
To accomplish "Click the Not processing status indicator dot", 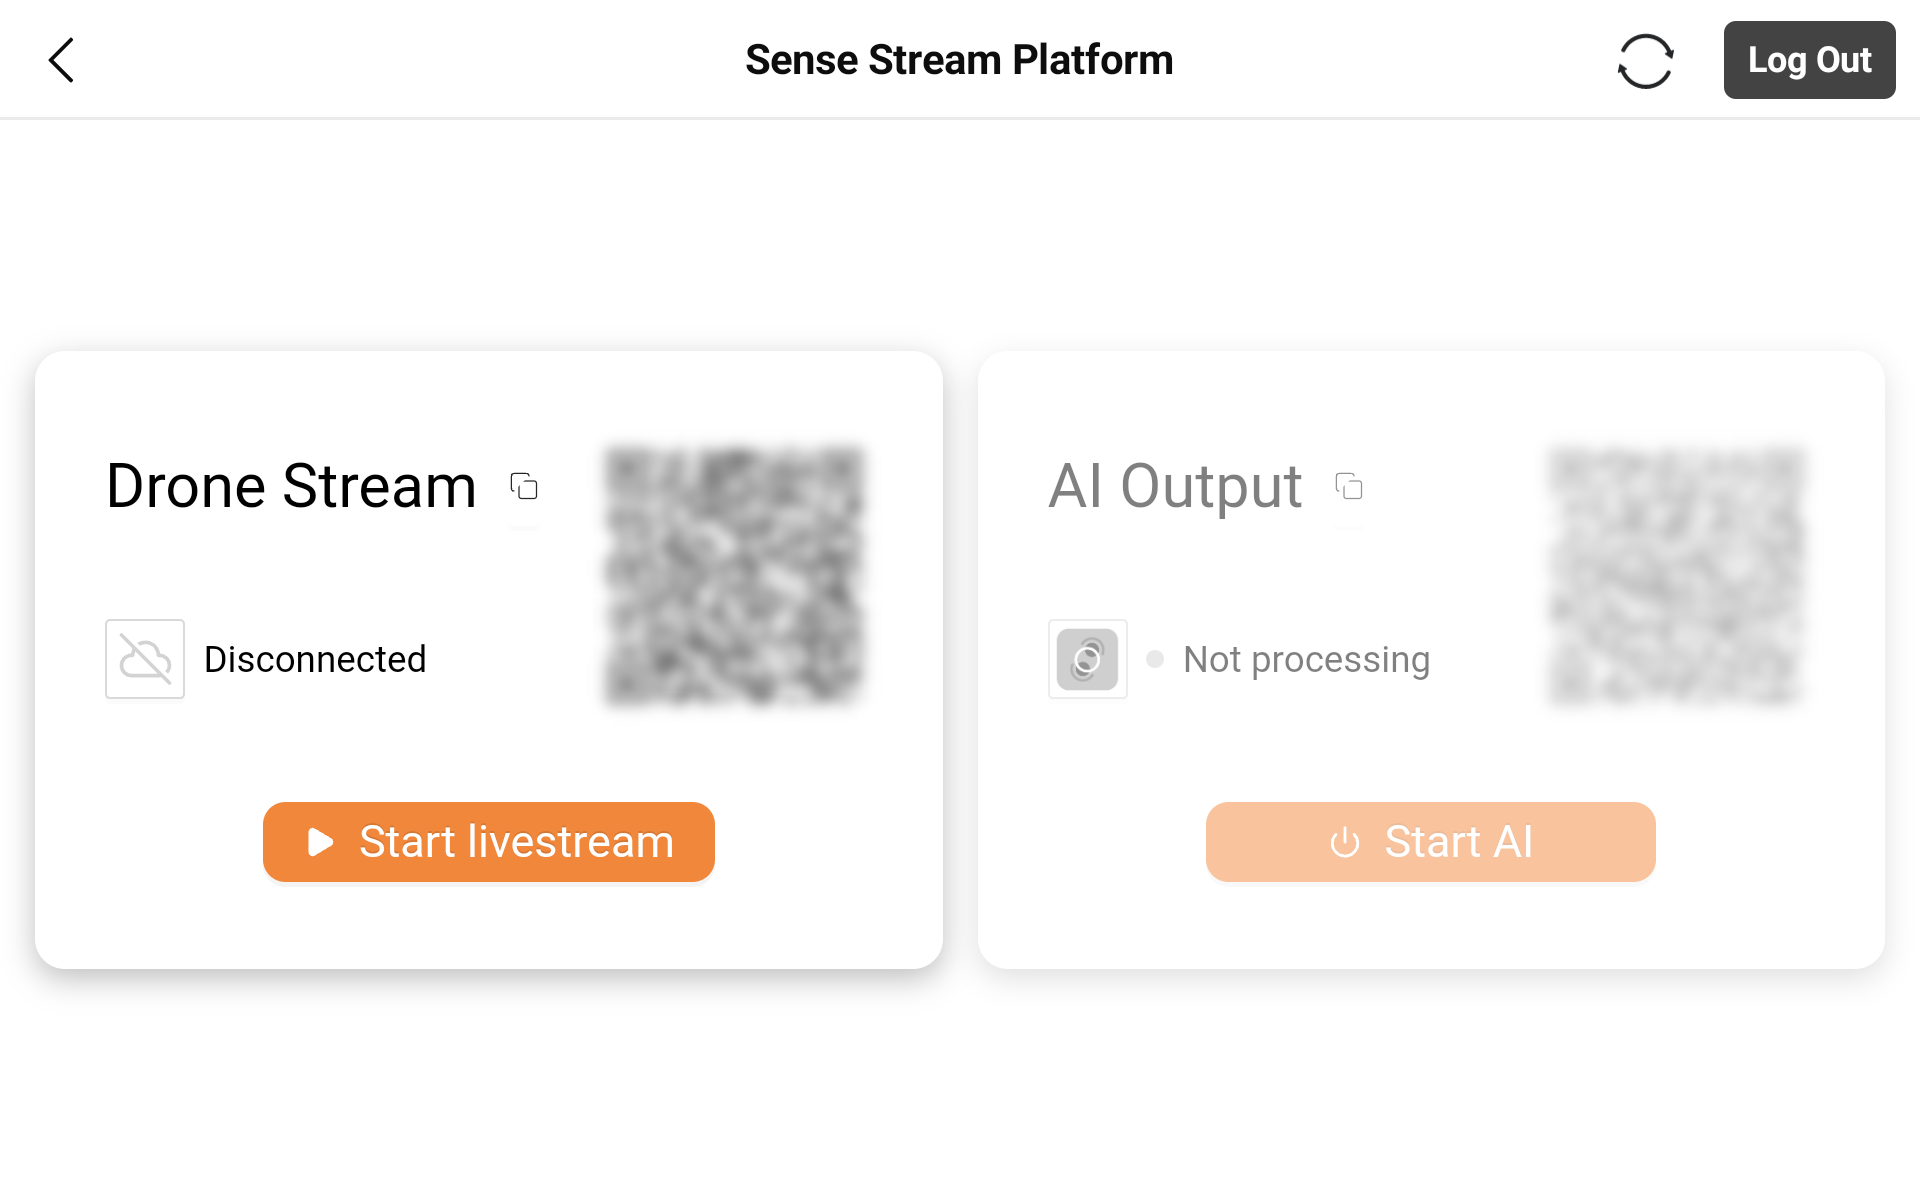I will [x=1155, y=658].
